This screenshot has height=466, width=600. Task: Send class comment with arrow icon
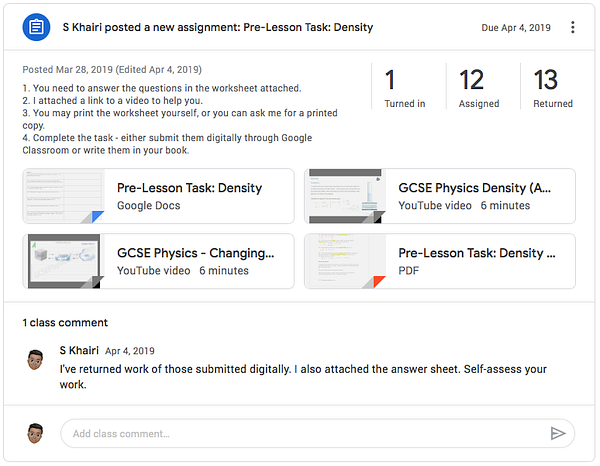pos(558,433)
